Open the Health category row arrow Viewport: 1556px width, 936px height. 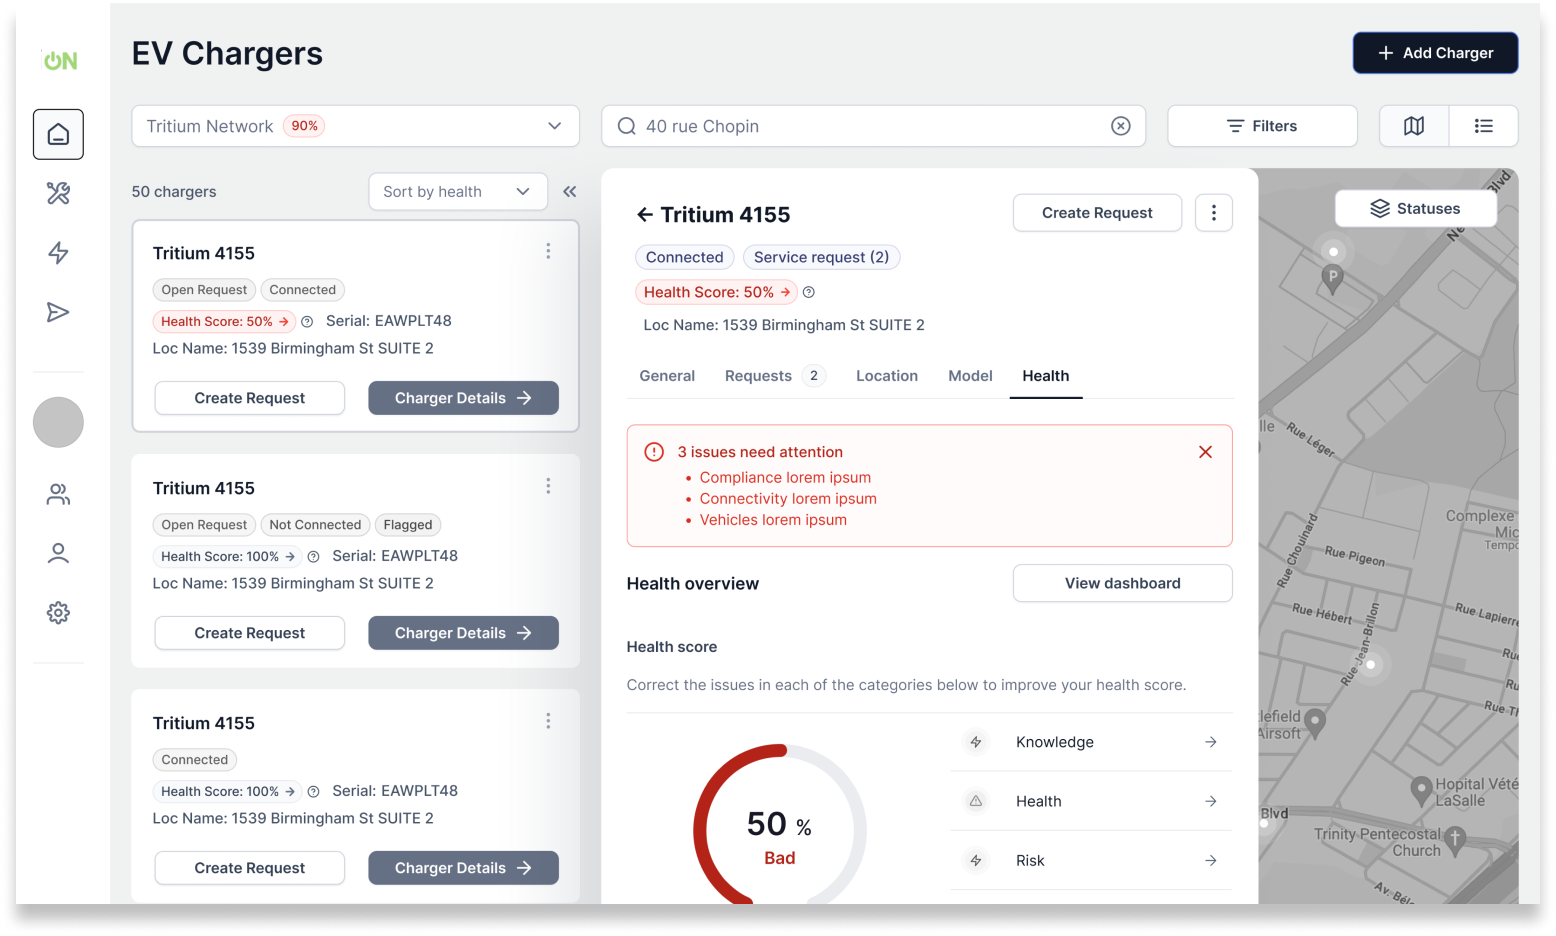tap(1211, 801)
